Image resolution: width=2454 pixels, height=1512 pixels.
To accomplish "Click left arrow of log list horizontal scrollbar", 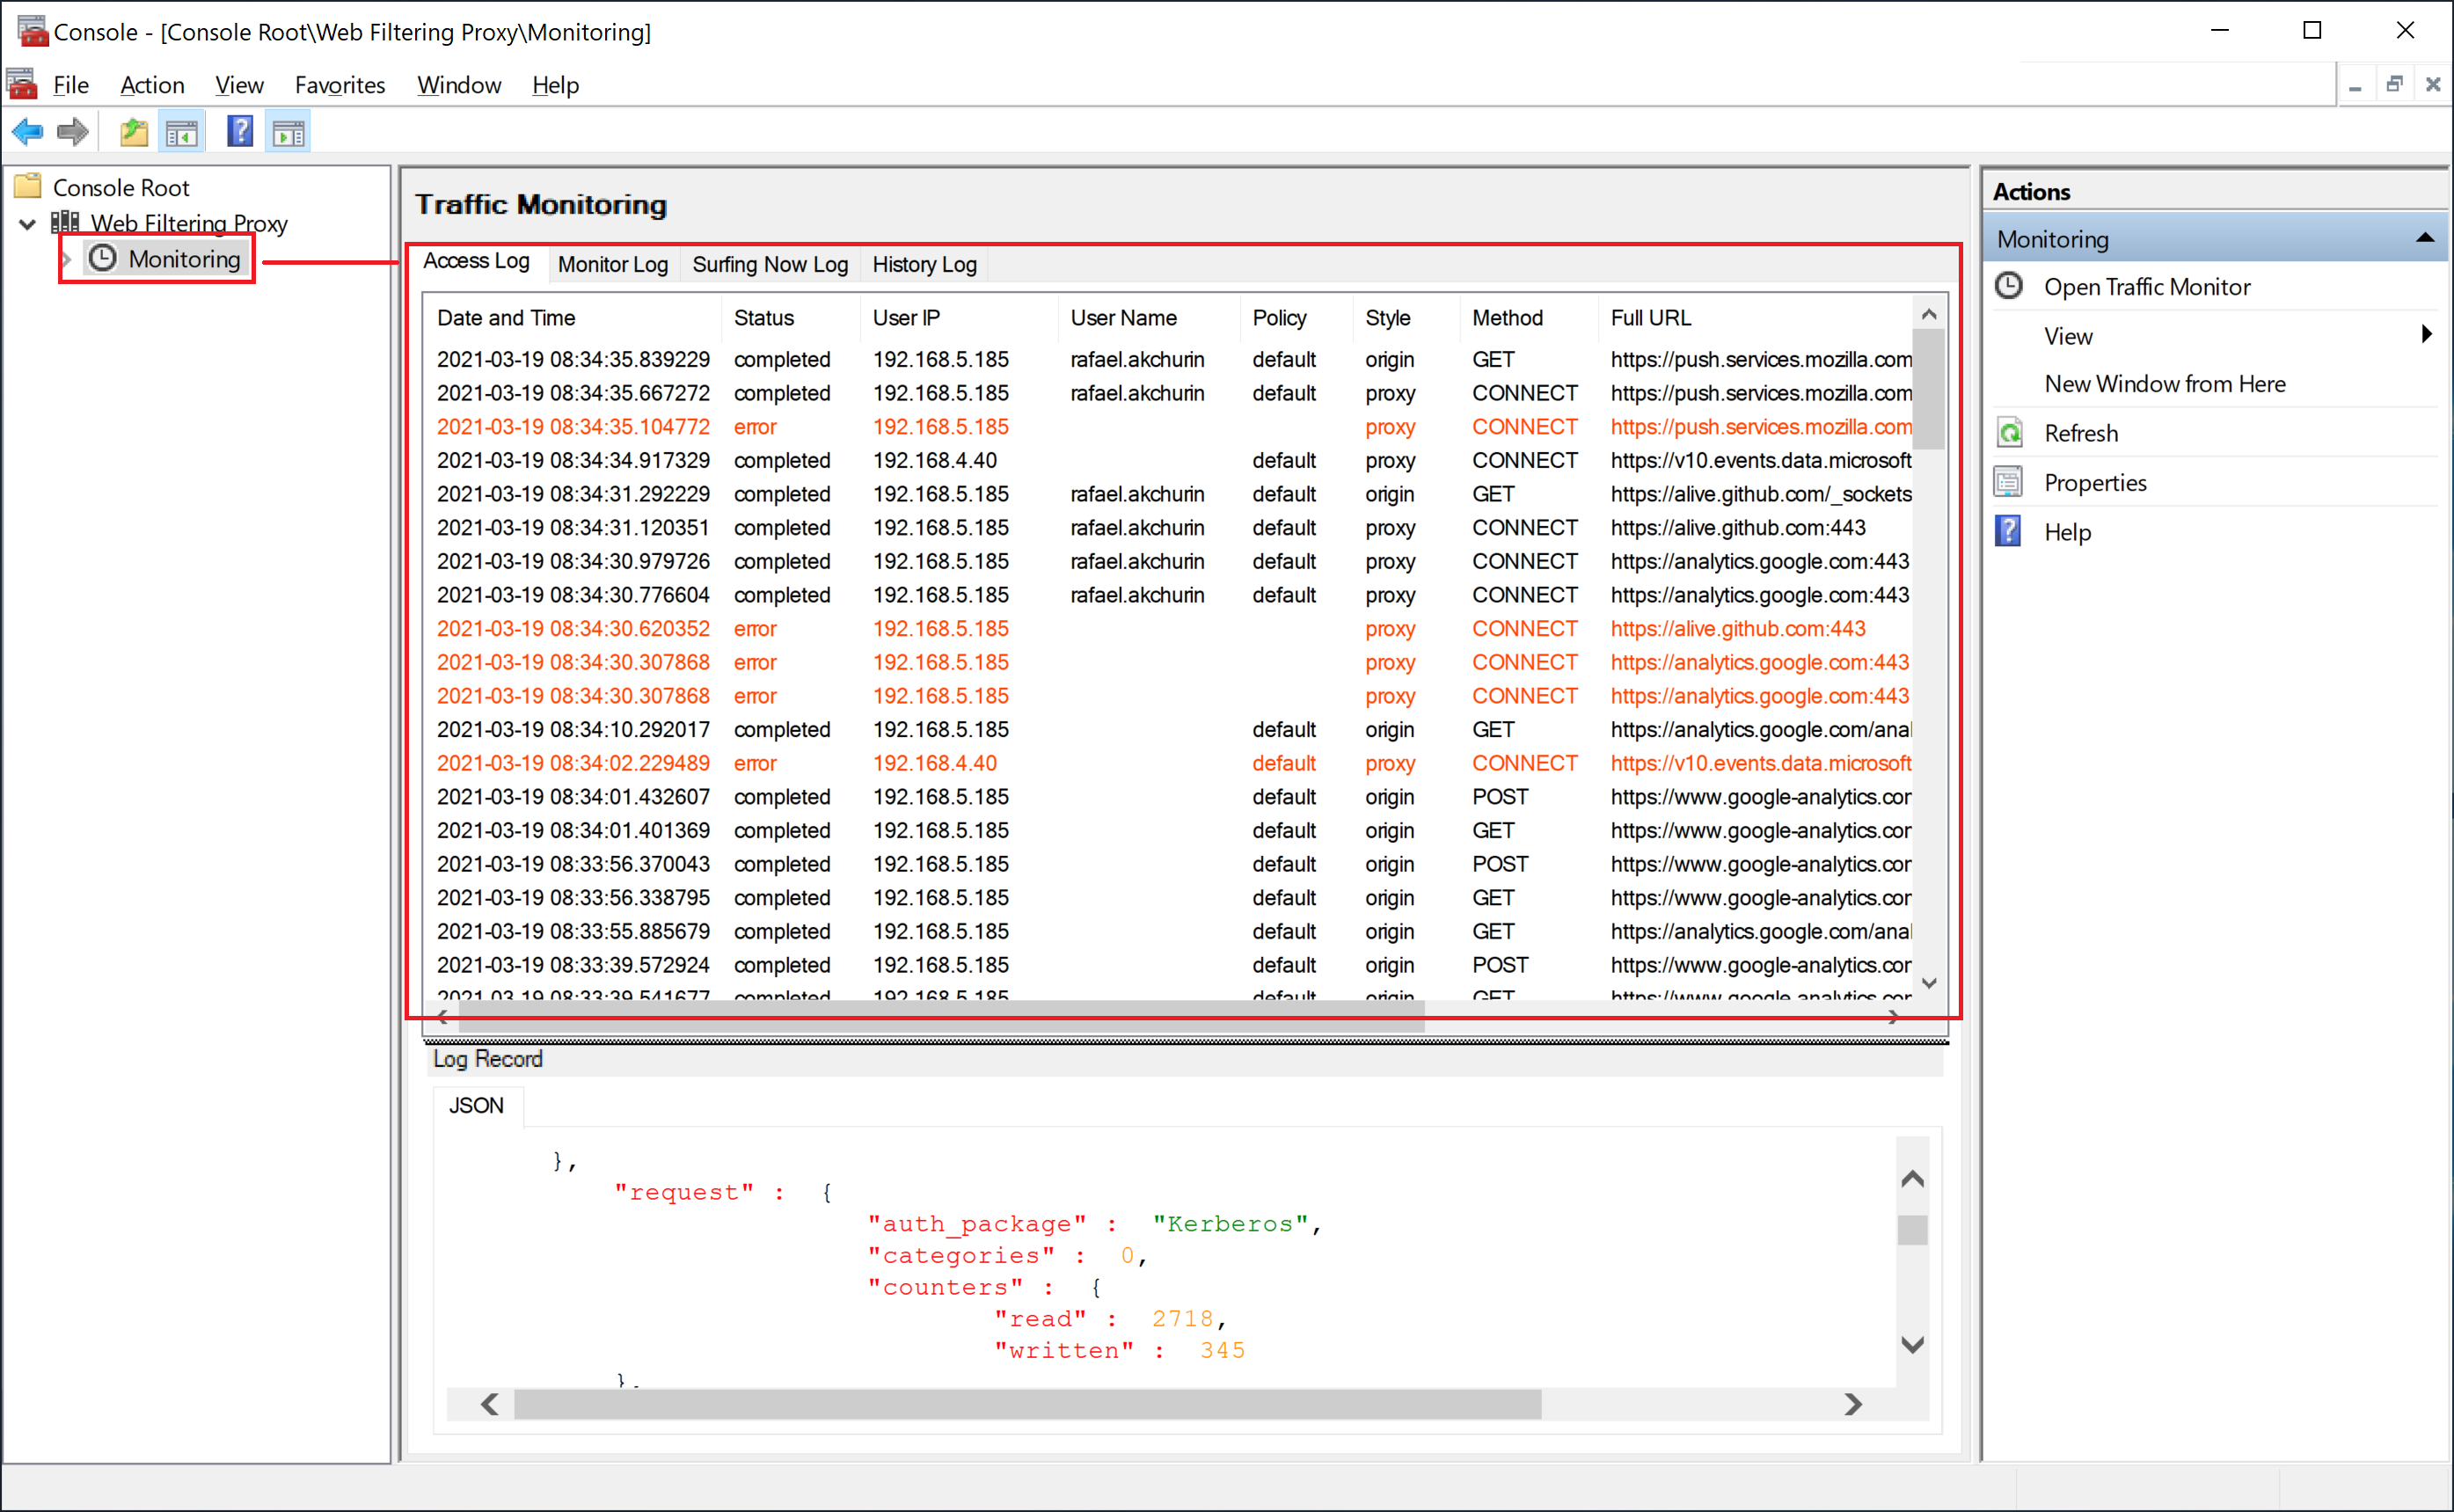I will tap(443, 1018).
